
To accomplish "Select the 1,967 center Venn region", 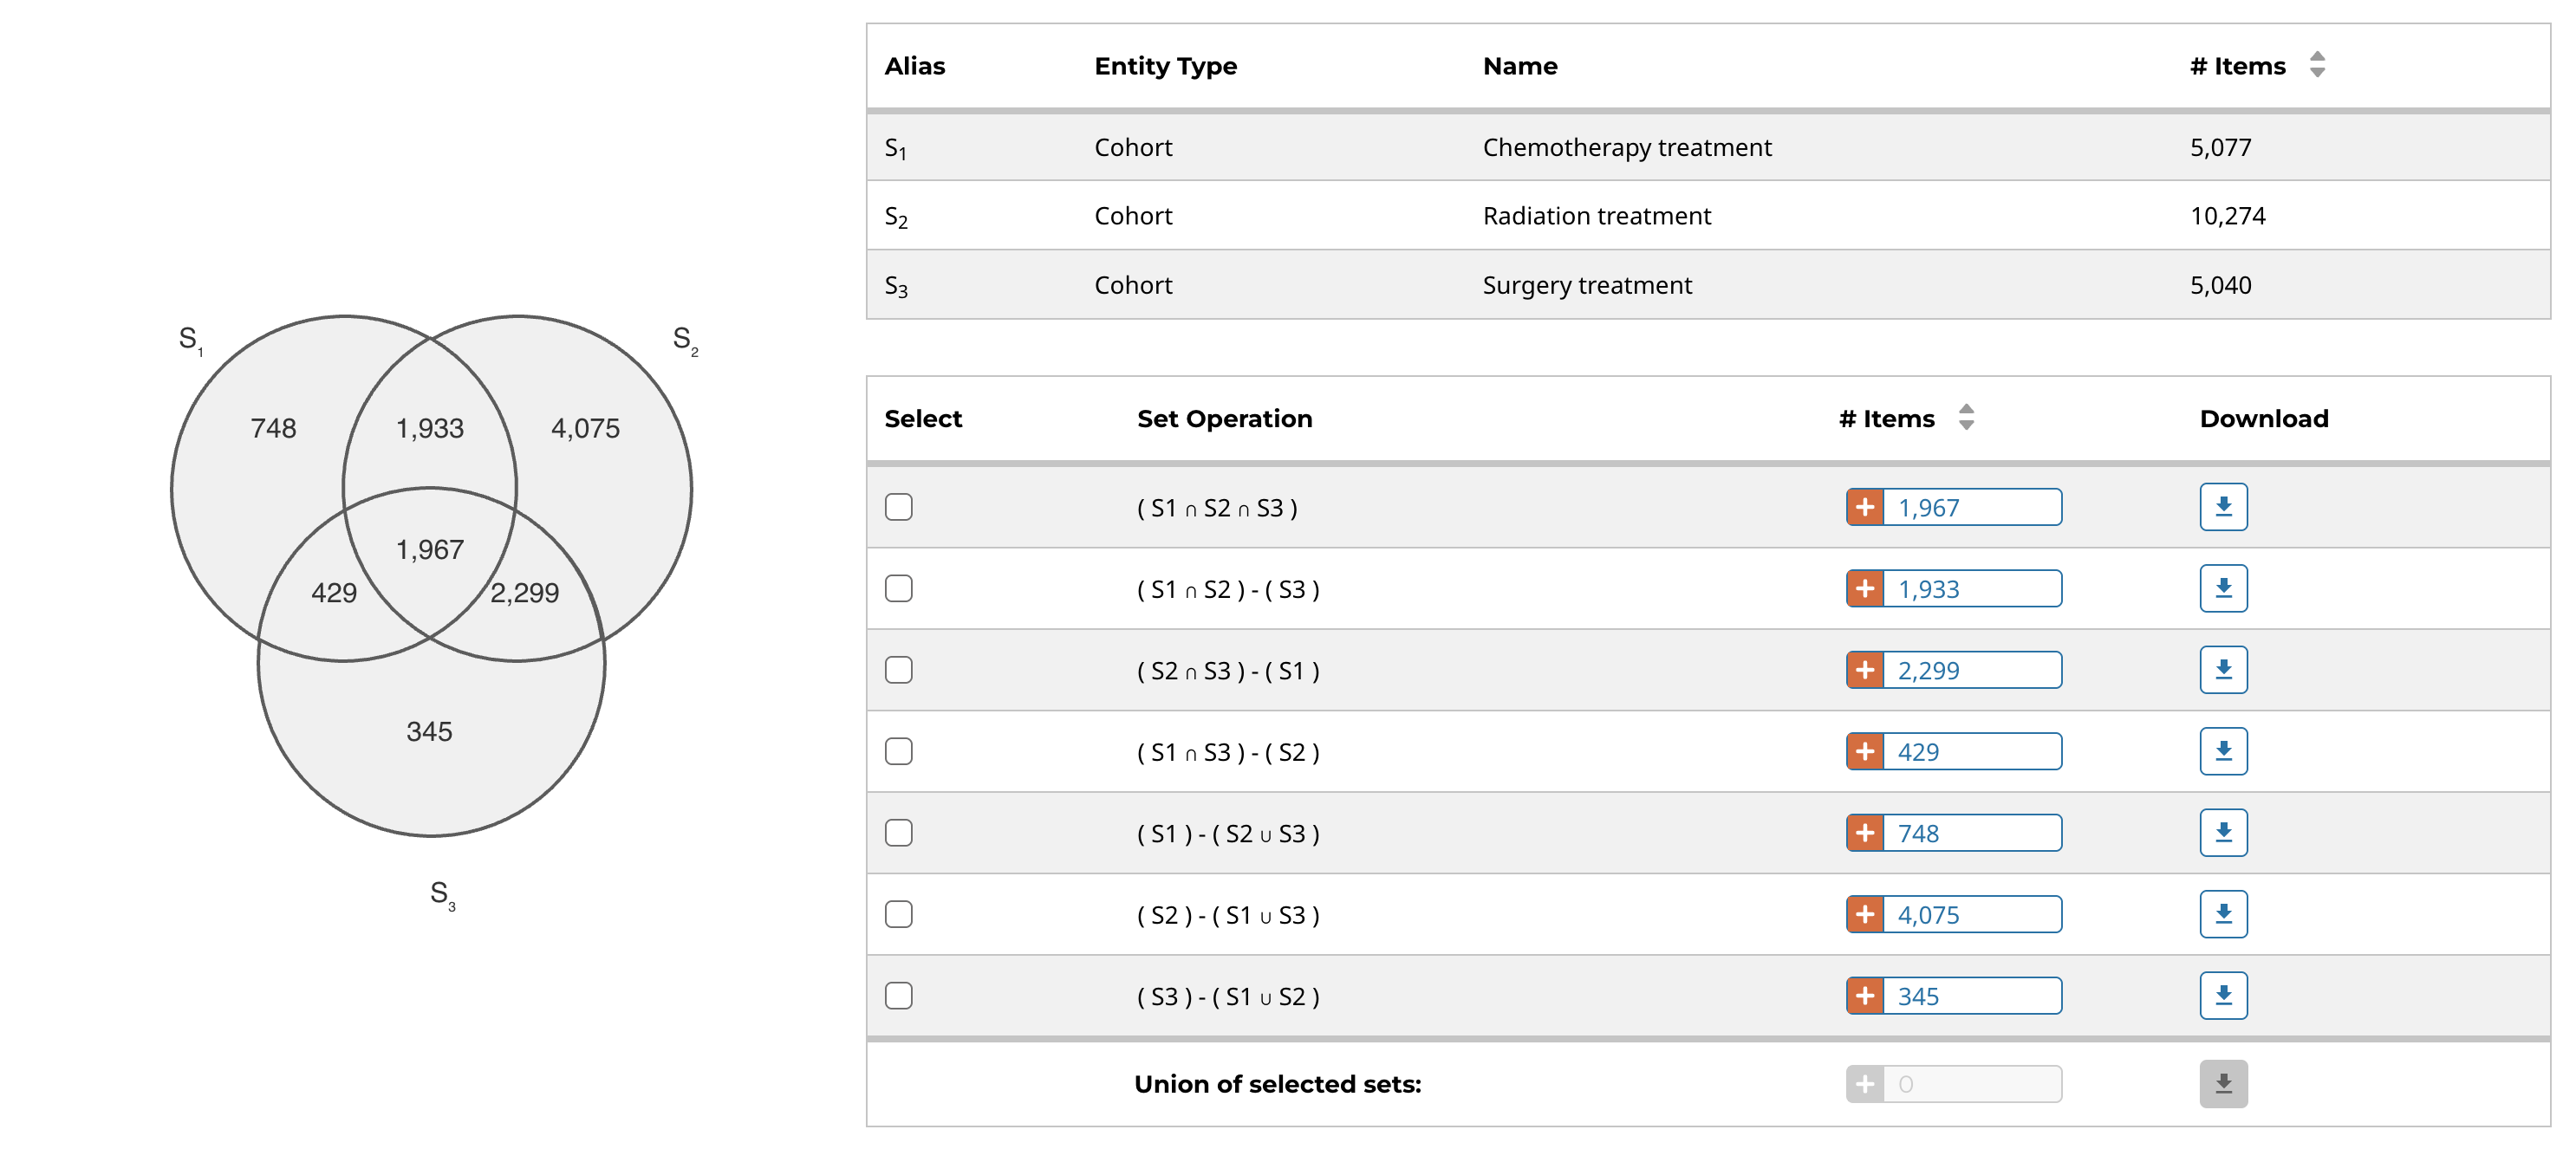I will point(430,549).
